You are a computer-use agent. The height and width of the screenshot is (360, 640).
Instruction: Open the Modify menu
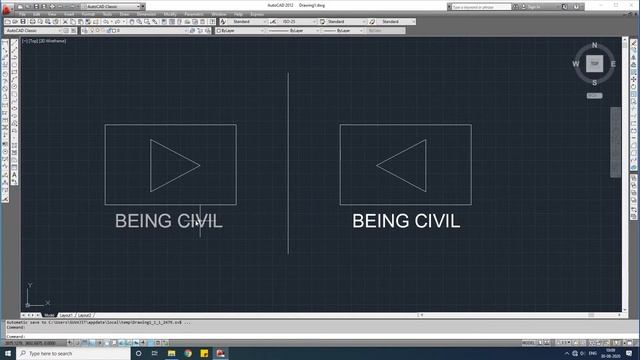pyautogui.click(x=170, y=14)
